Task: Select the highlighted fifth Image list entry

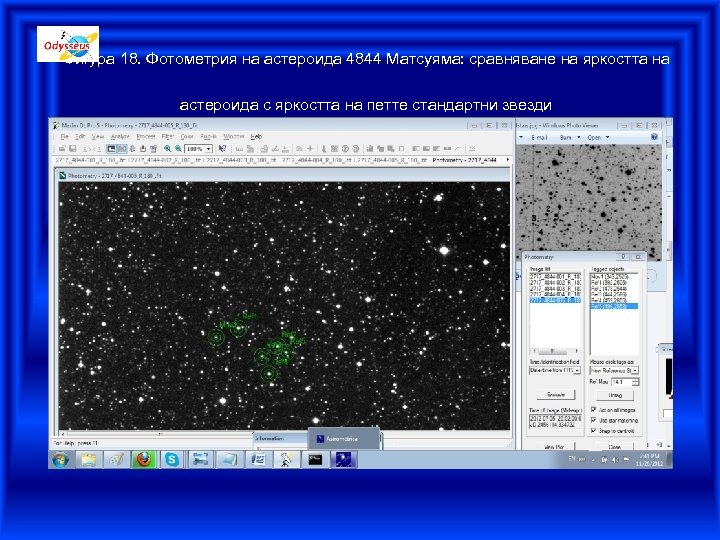Action: click(x=555, y=300)
